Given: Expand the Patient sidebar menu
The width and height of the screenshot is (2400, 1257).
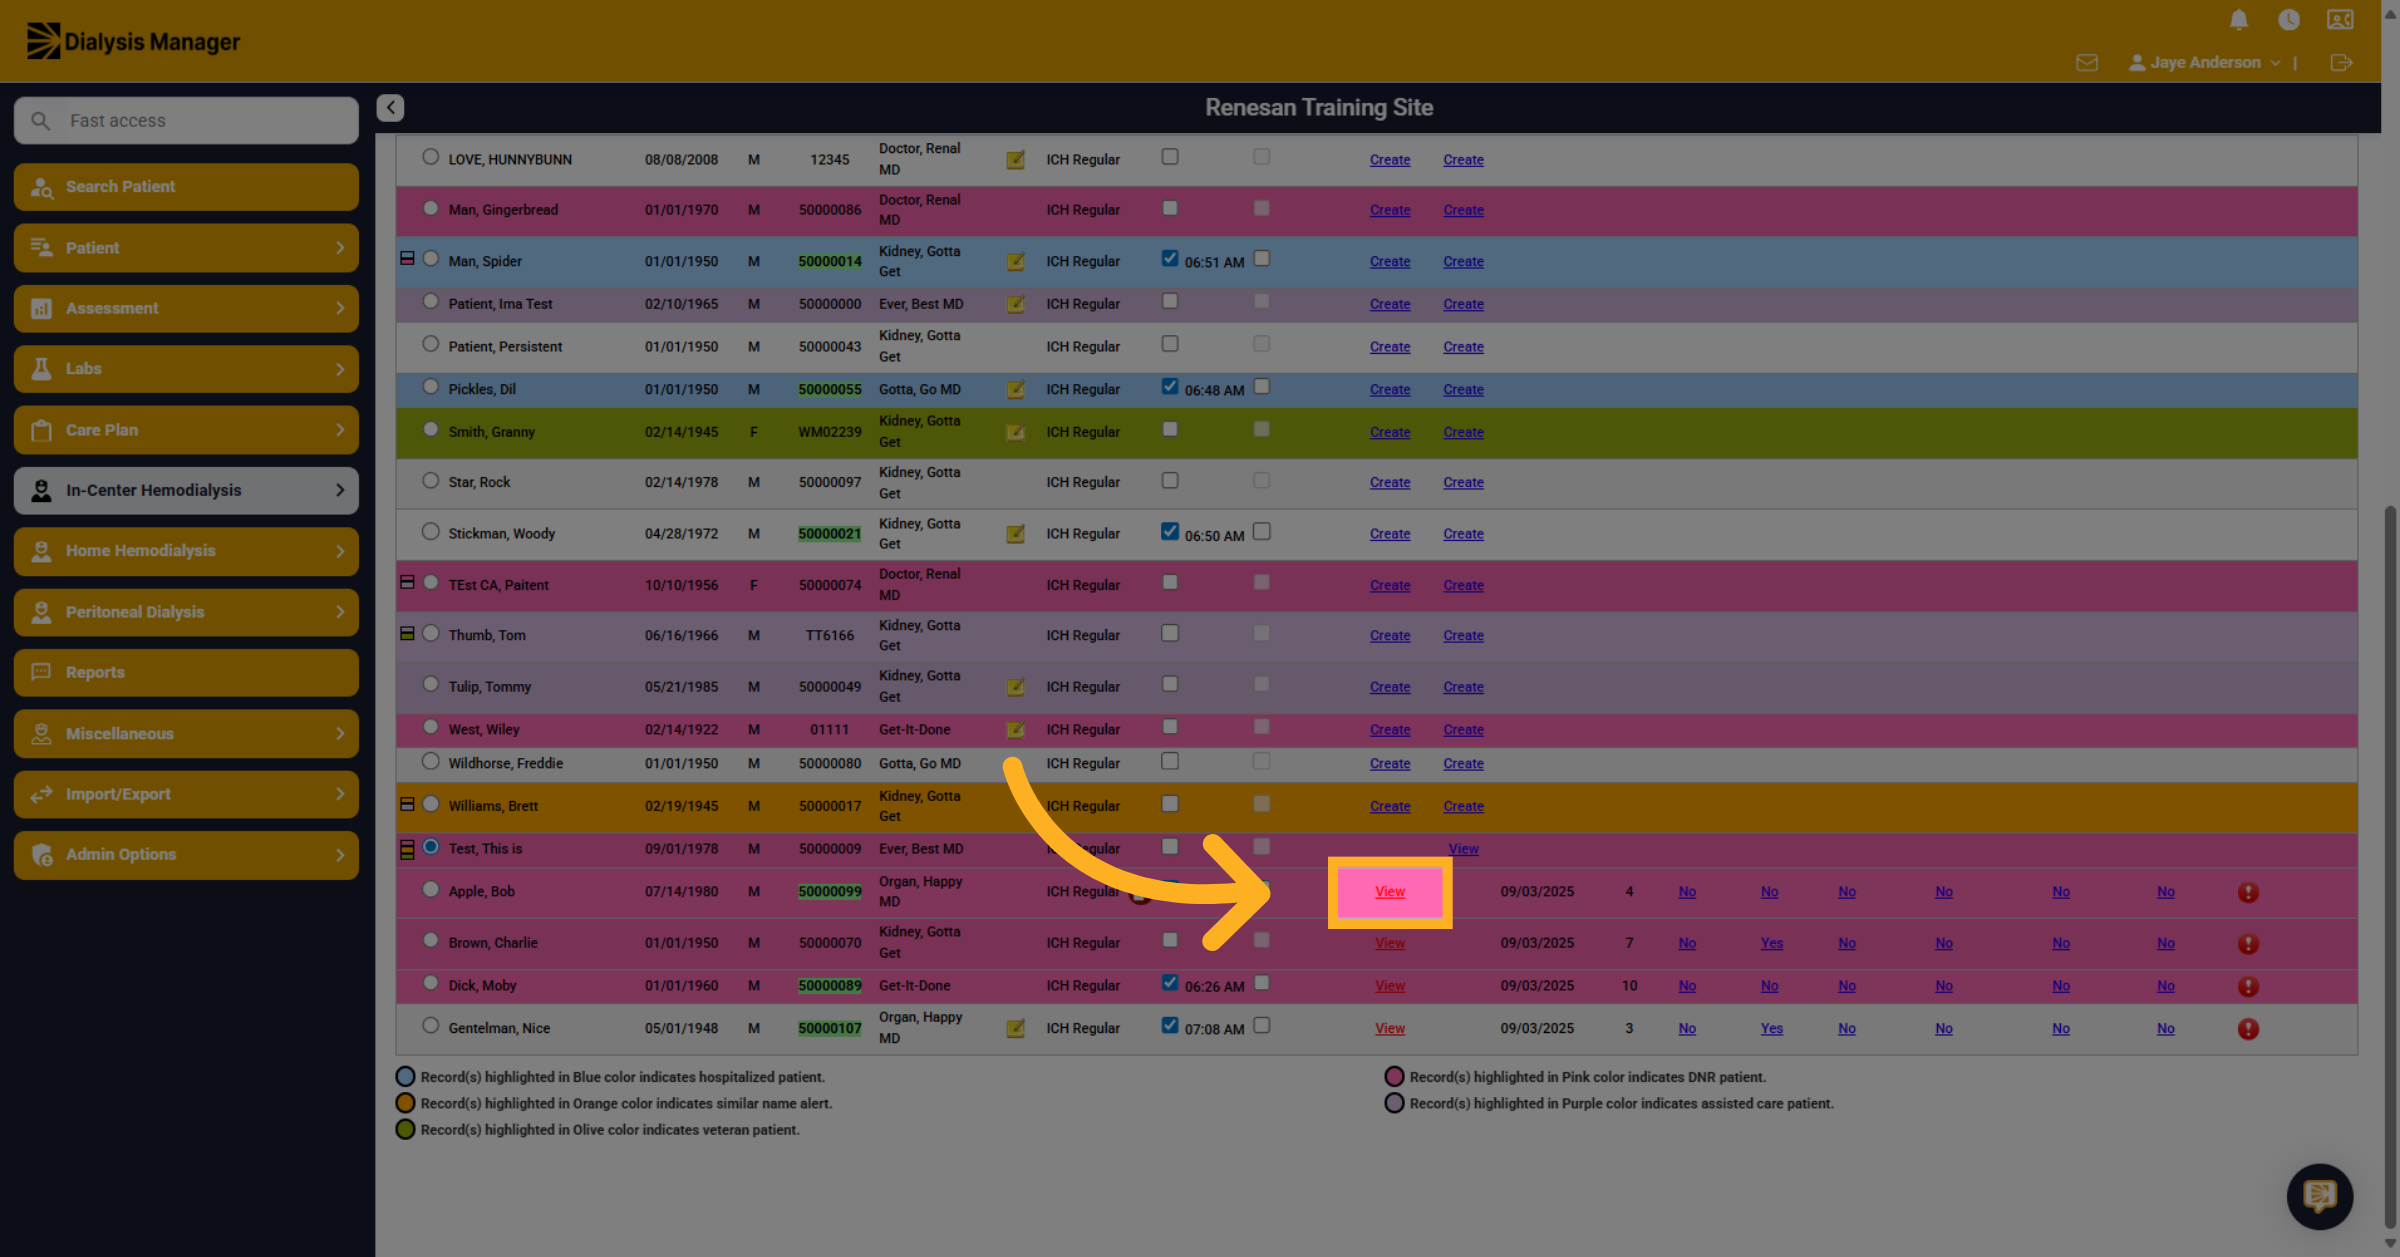Looking at the screenshot, I should 186,248.
